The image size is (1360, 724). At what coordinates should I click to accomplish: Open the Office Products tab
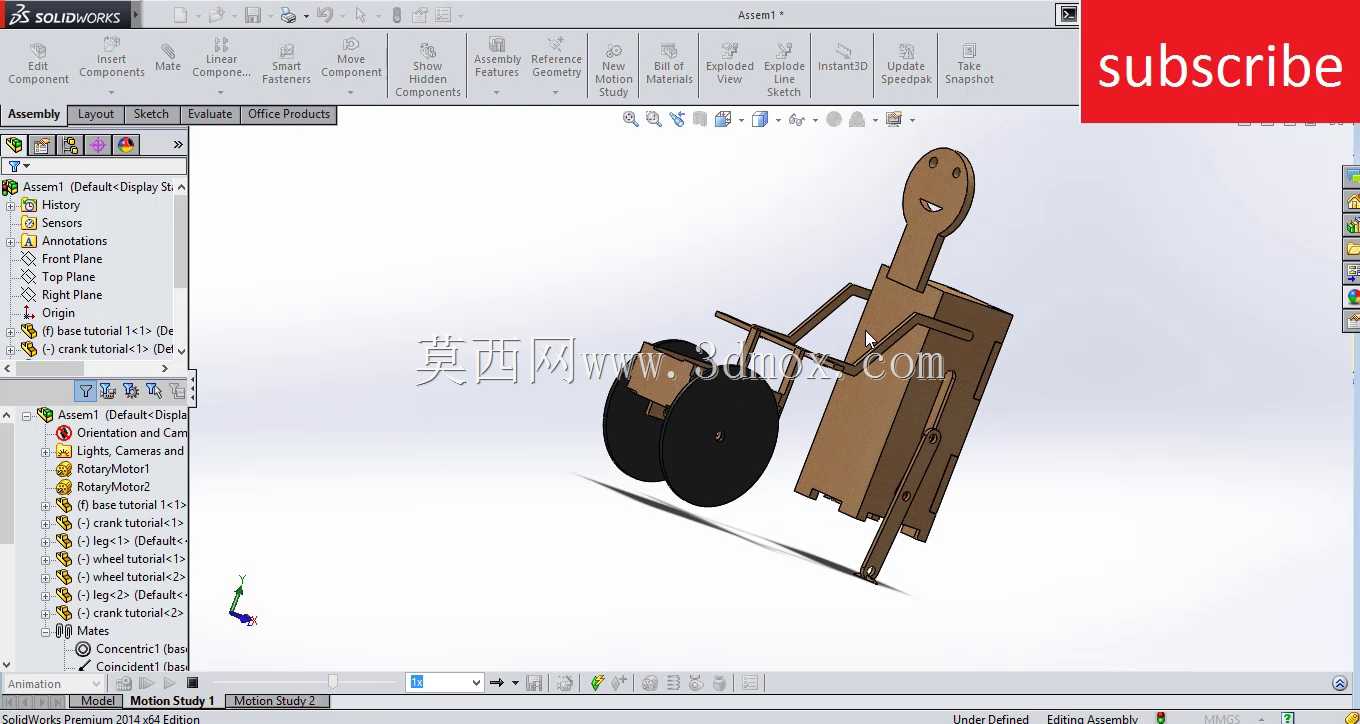click(289, 114)
